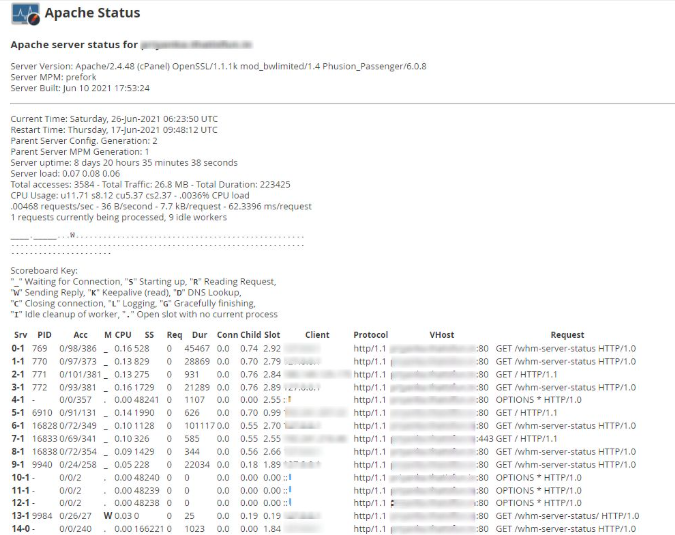The image size is (675, 535).
Task: Click the Total accesses 3584 line
Action: coord(150,185)
